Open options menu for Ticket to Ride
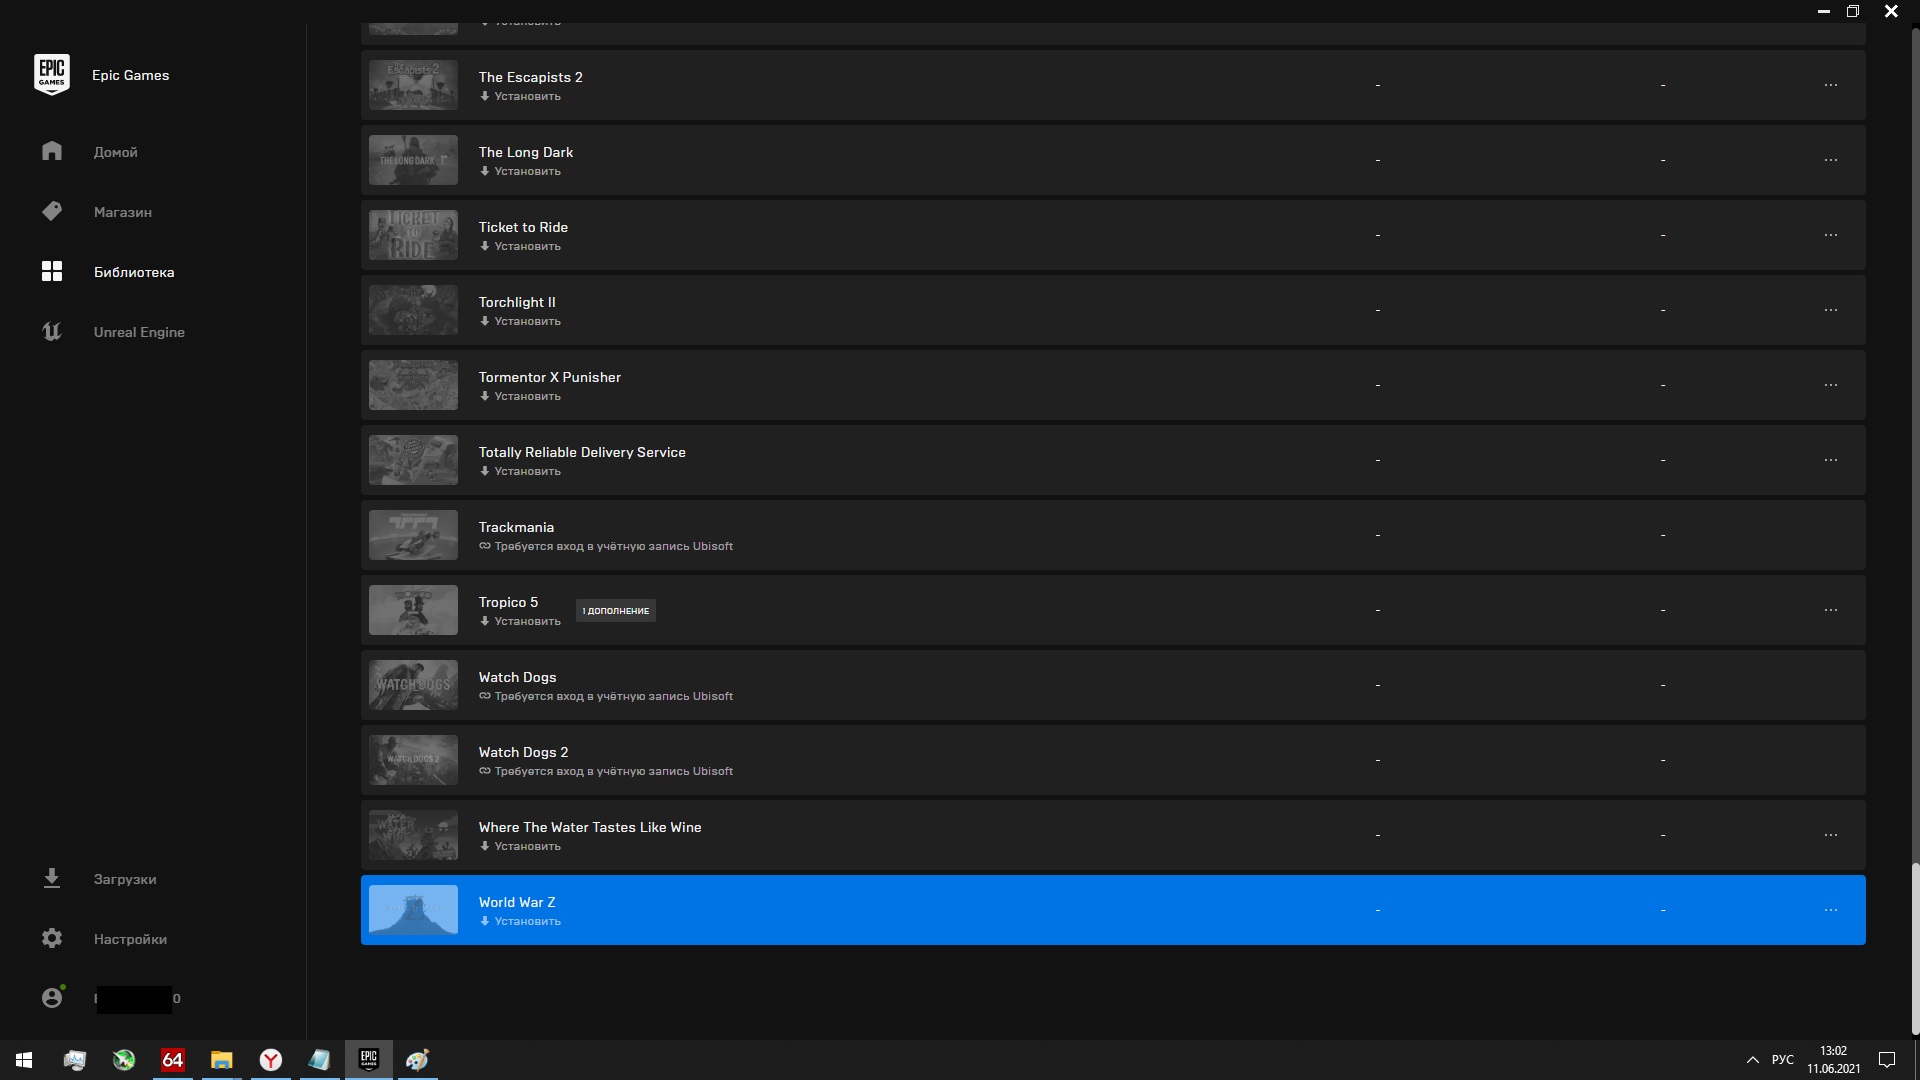The height and width of the screenshot is (1080, 1920). coord(1831,235)
